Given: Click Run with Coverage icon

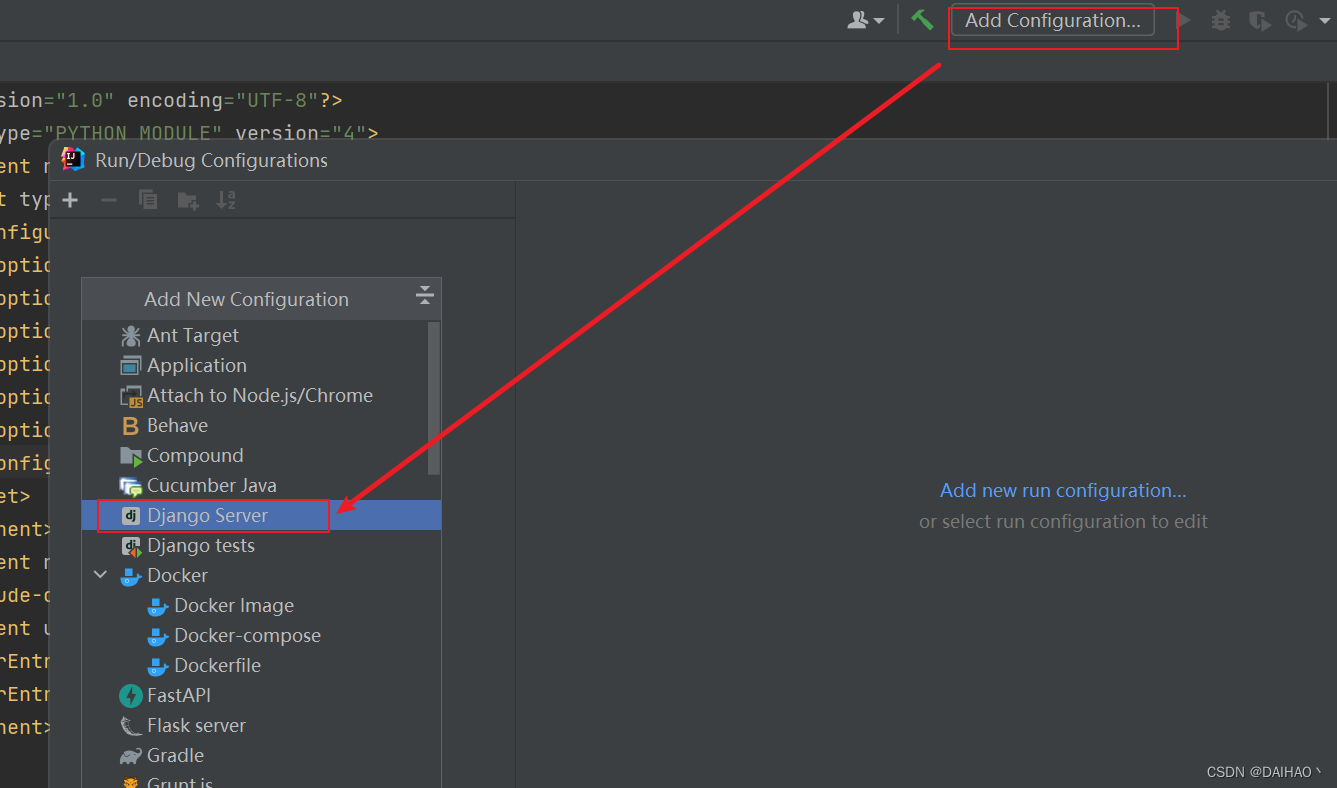Looking at the screenshot, I should click(x=1259, y=20).
